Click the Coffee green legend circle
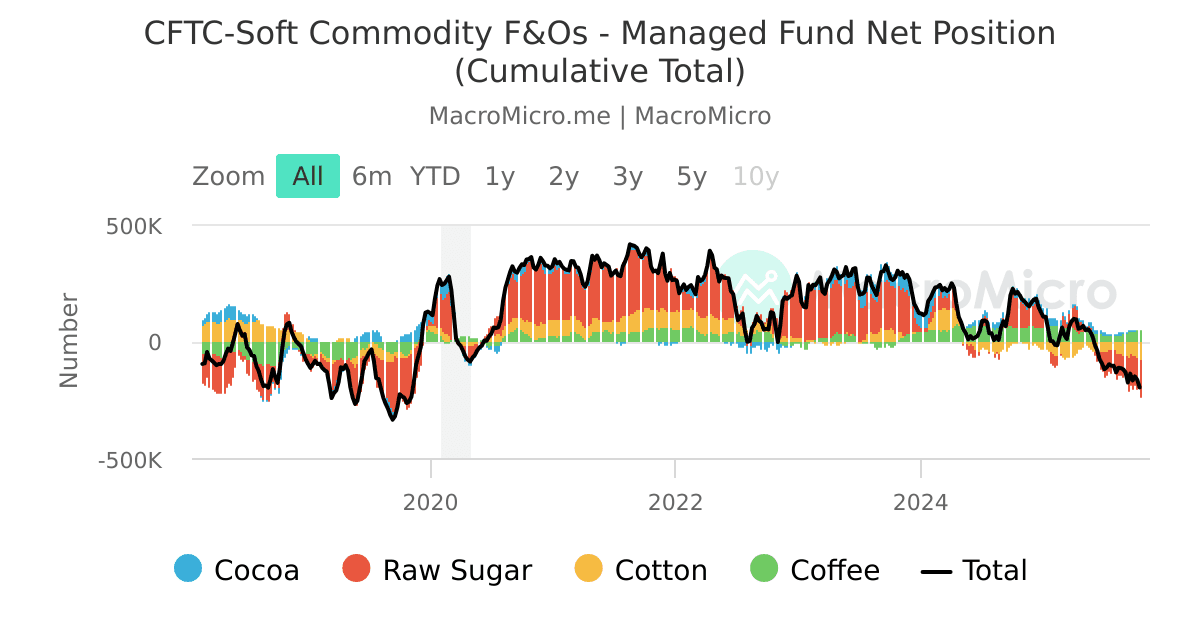This screenshot has width=1200, height=630. [x=764, y=569]
